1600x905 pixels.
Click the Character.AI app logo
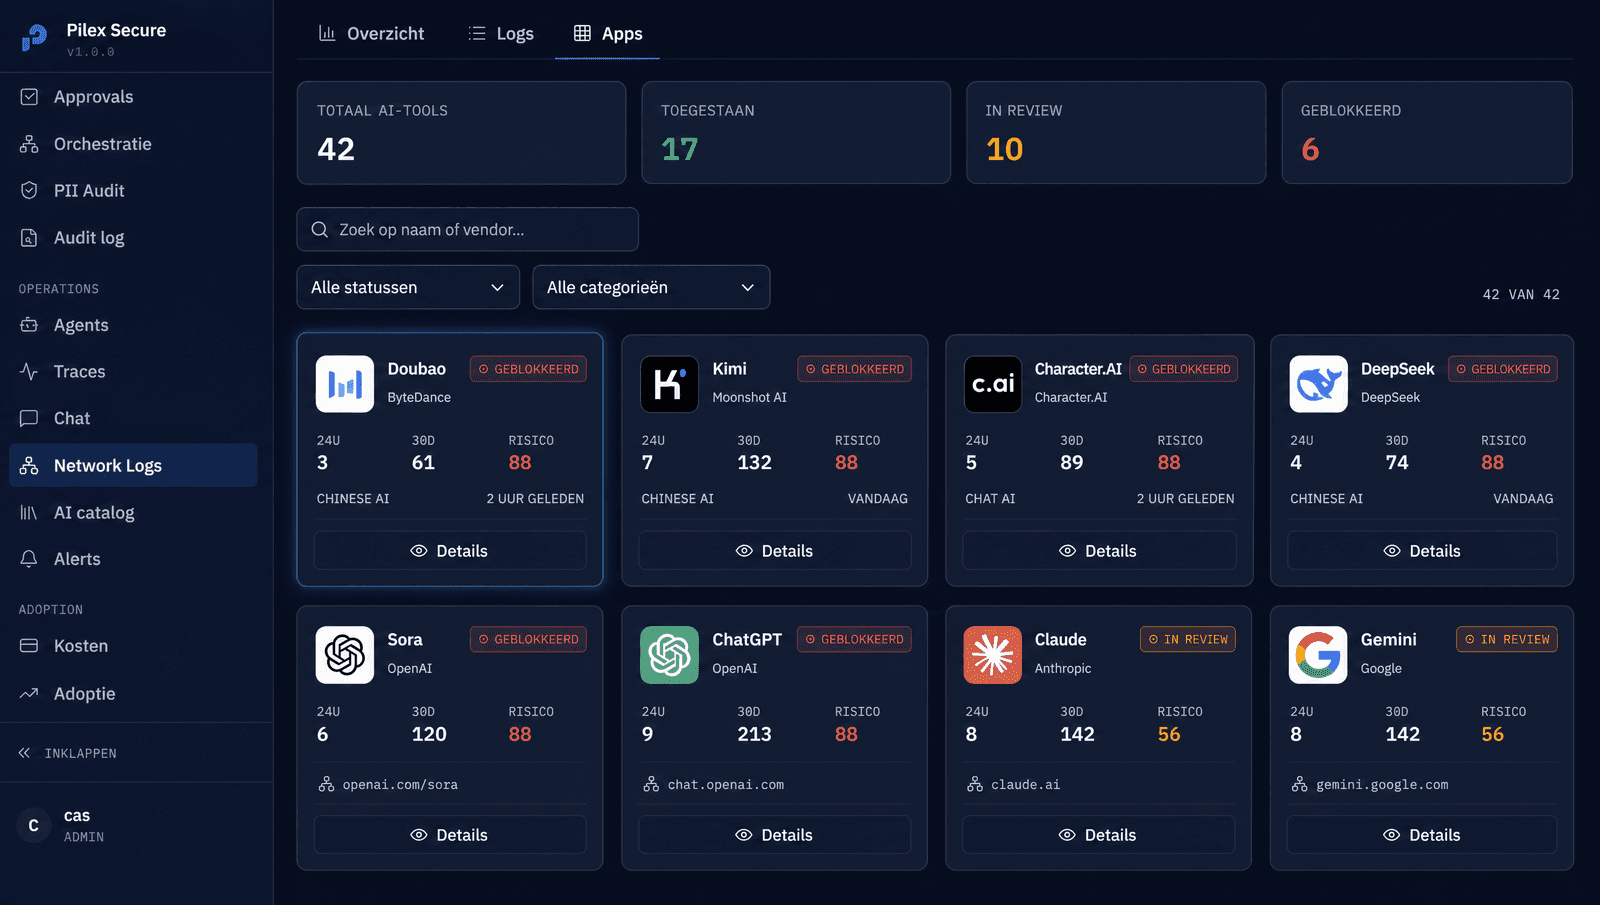(x=993, y=384)
